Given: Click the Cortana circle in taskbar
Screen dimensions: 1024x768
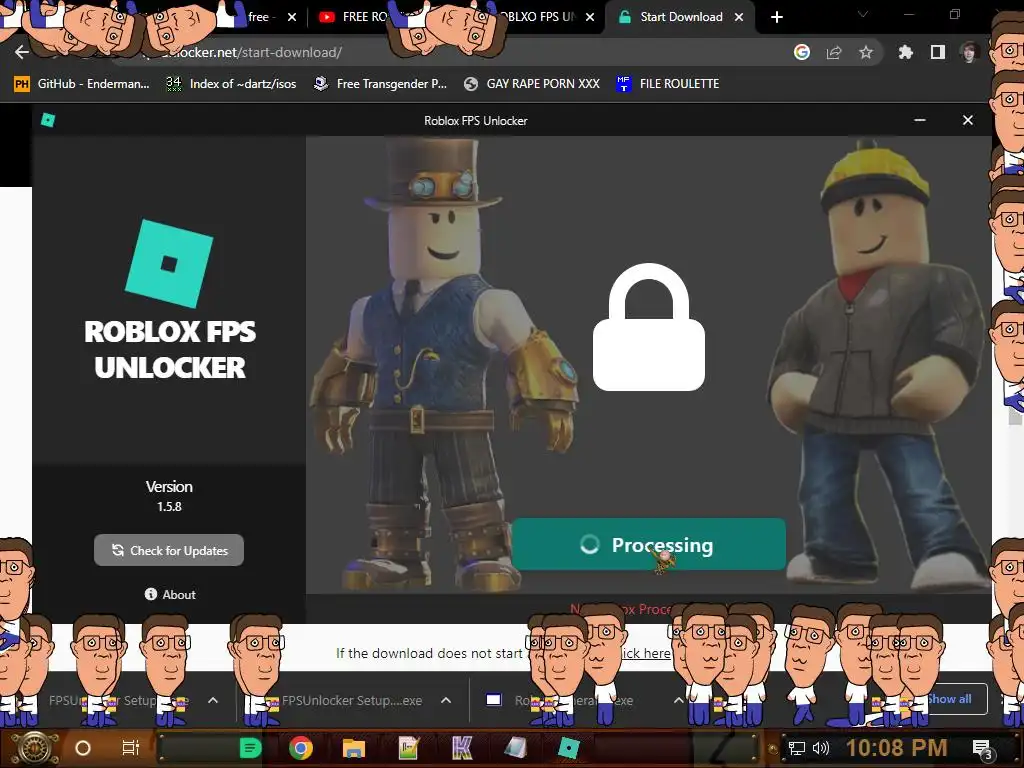Looking at the screenshot, I should tap(83, 748).
